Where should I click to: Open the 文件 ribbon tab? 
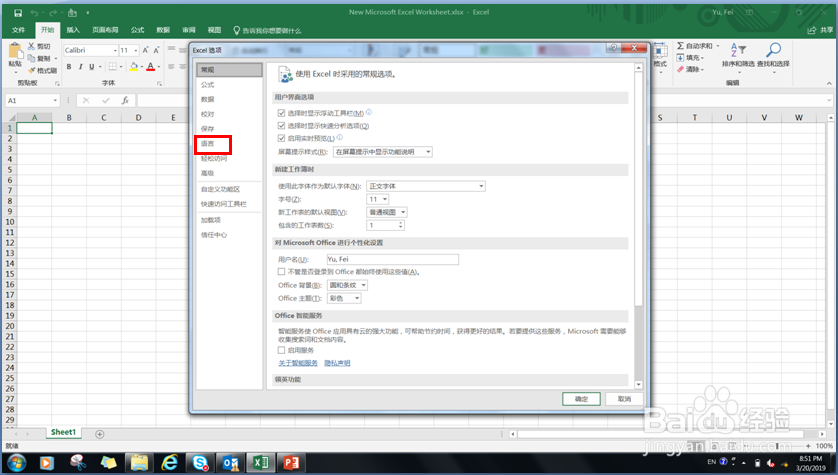(x=19, y=30)
